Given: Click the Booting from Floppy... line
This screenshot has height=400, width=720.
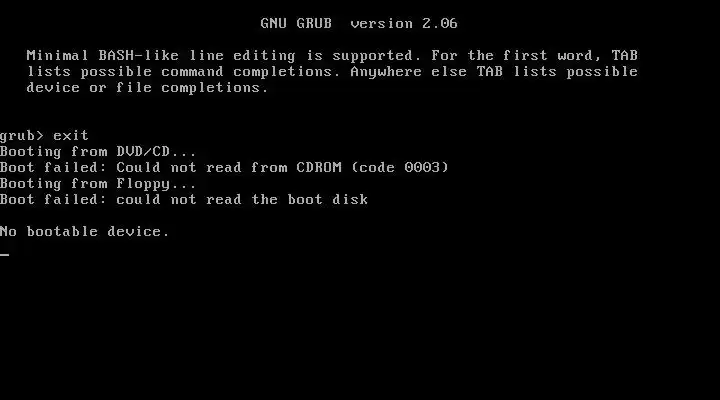Looking at the screenshot, I should 98,184.
